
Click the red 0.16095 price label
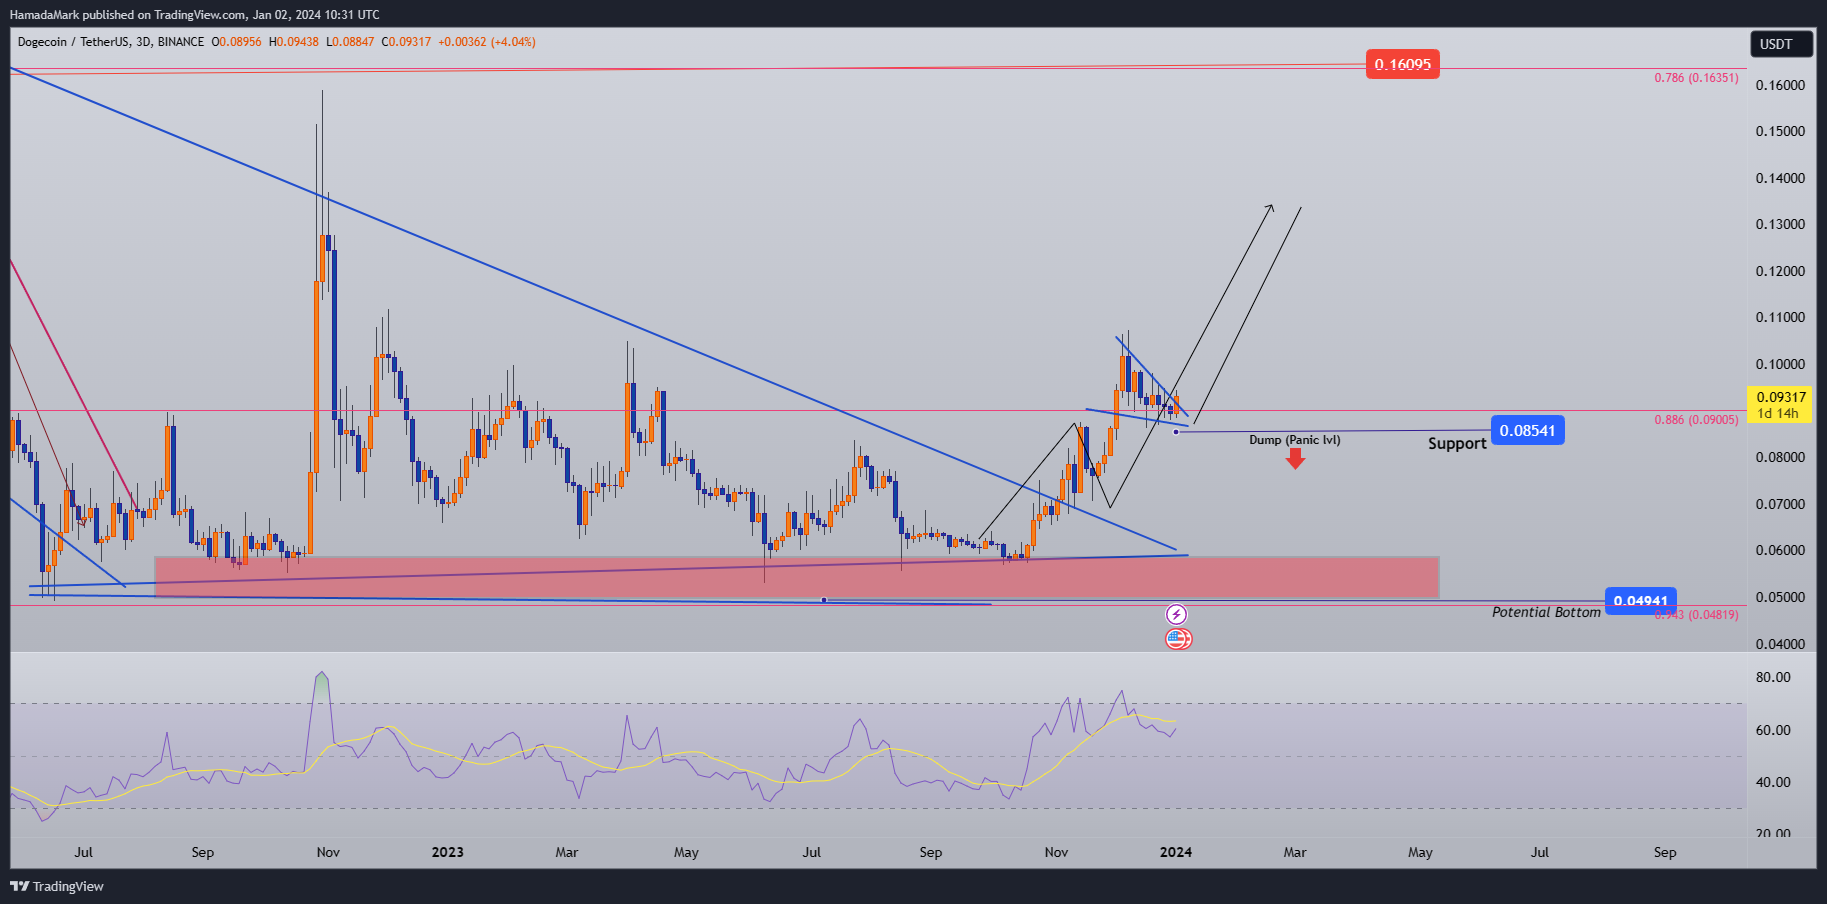1402,64
